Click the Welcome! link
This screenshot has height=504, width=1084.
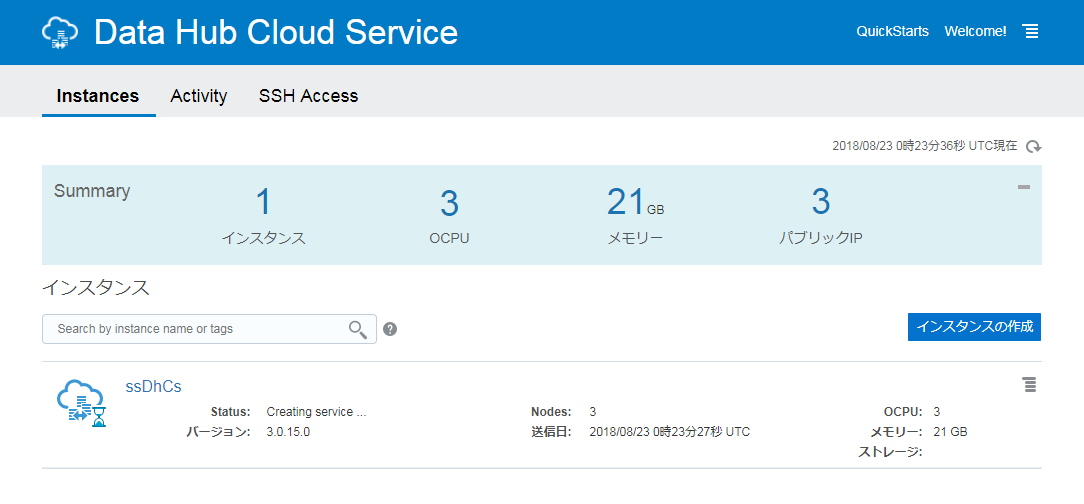click(975, 31)
